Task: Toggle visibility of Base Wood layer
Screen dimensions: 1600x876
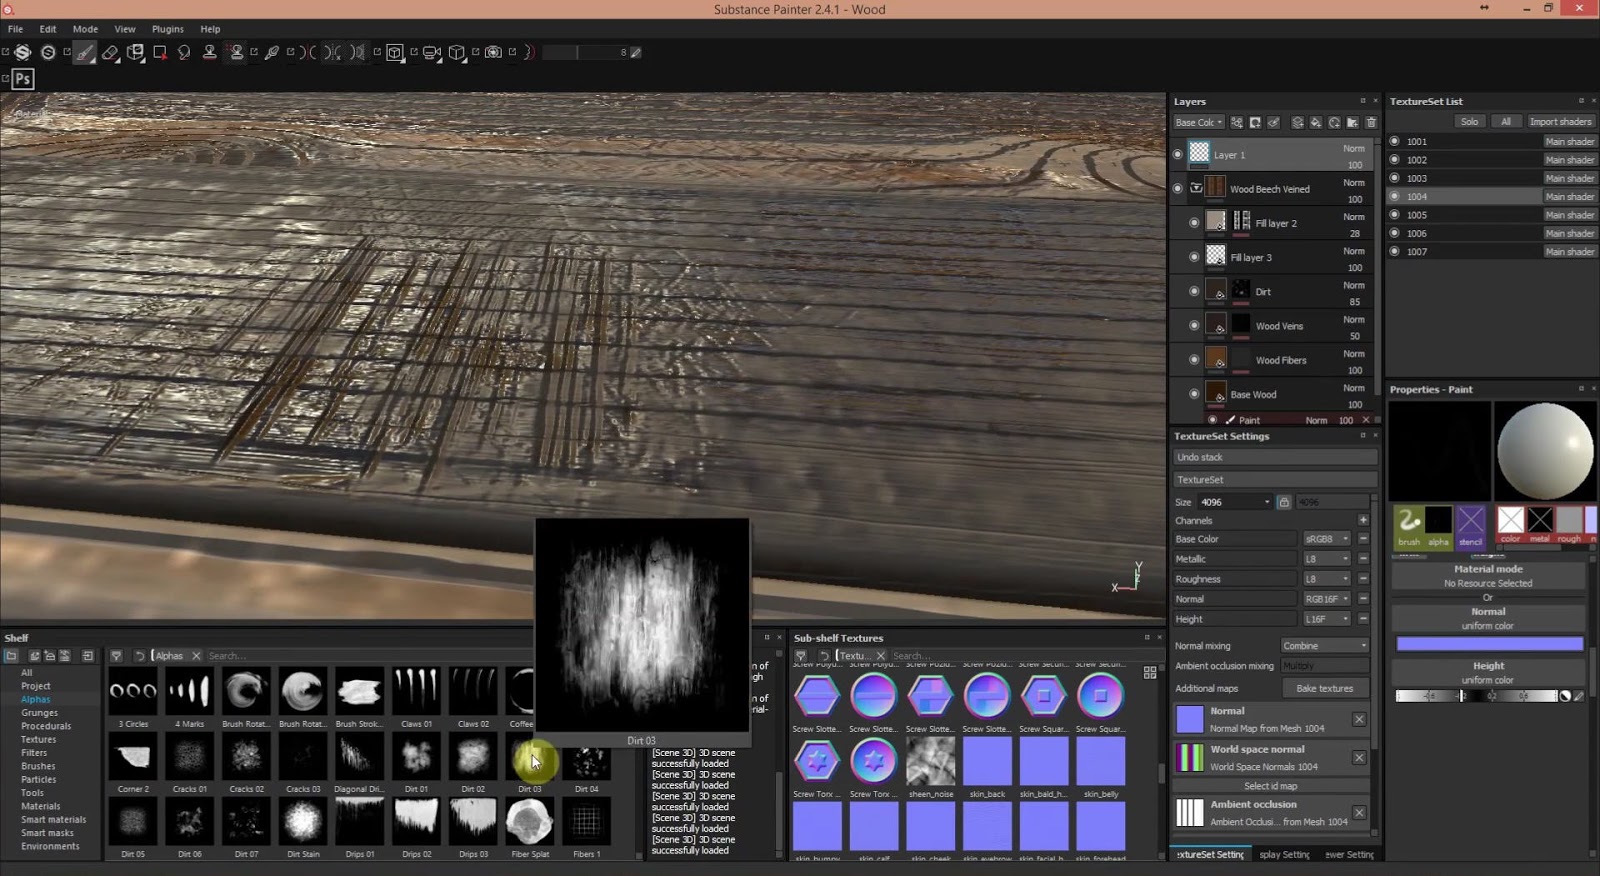Action: coord(1194,394)
